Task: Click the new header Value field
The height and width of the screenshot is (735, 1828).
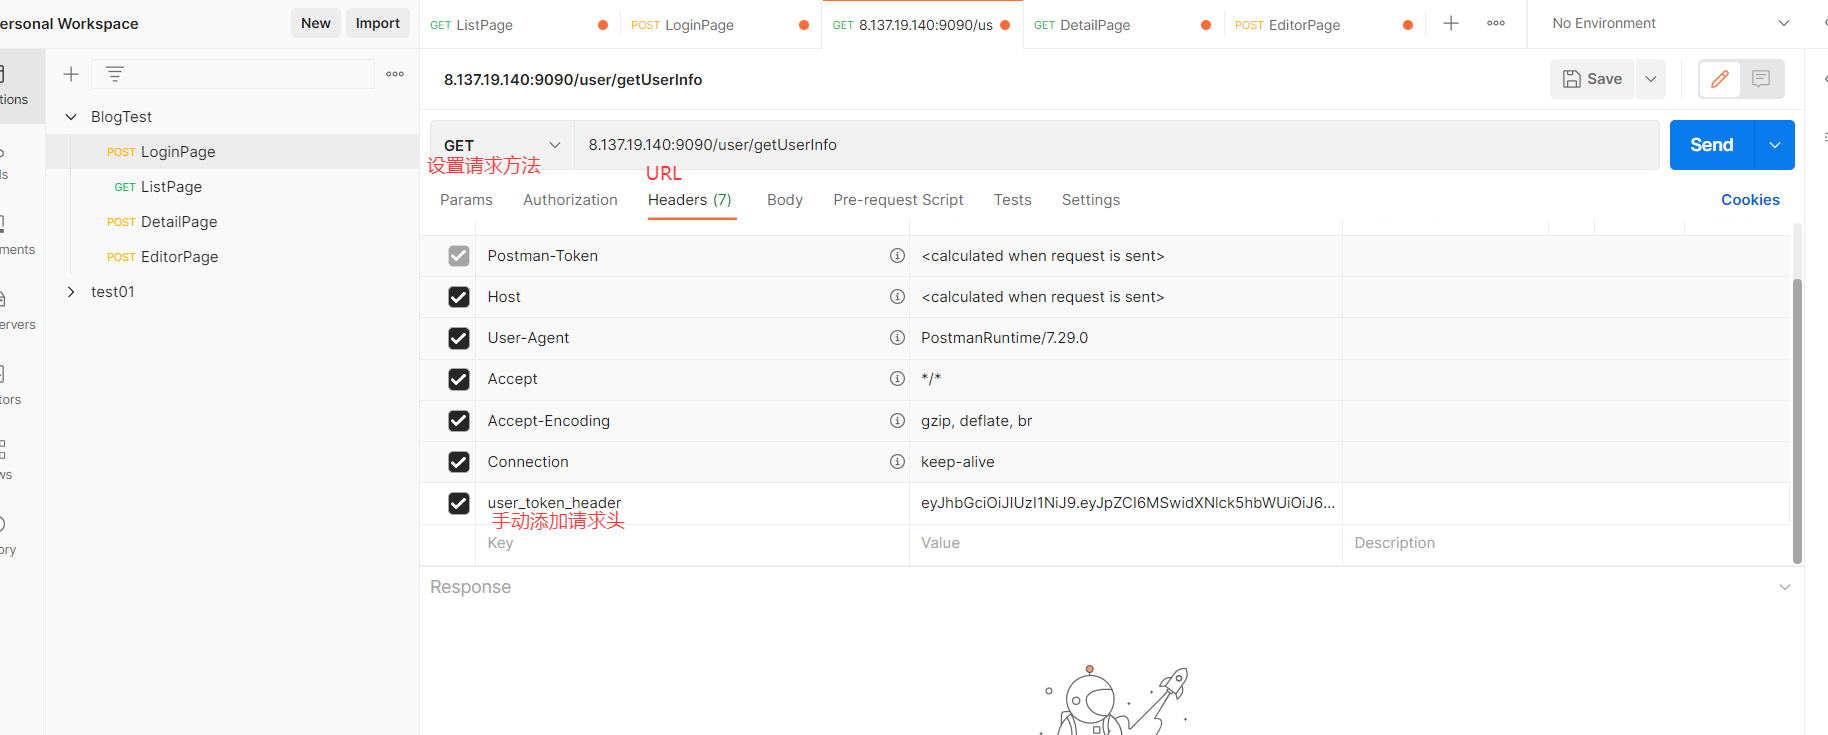Action: 1126,543
